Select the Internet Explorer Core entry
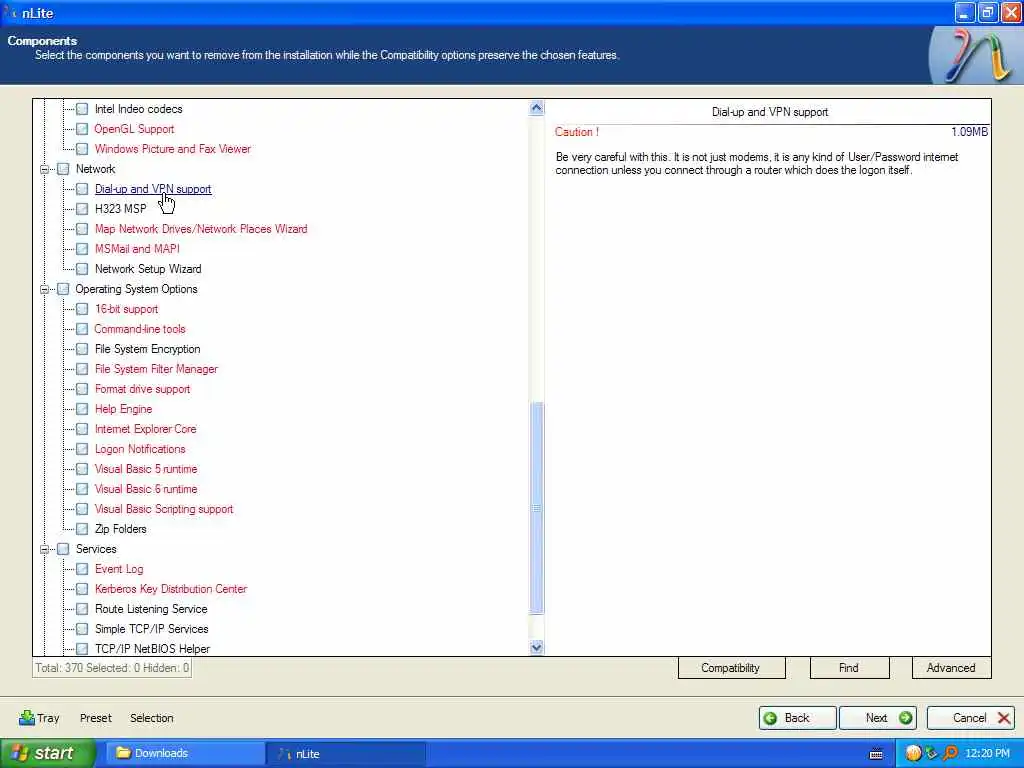This screenshot has width=1024, height=768. [x=146, y=429]
